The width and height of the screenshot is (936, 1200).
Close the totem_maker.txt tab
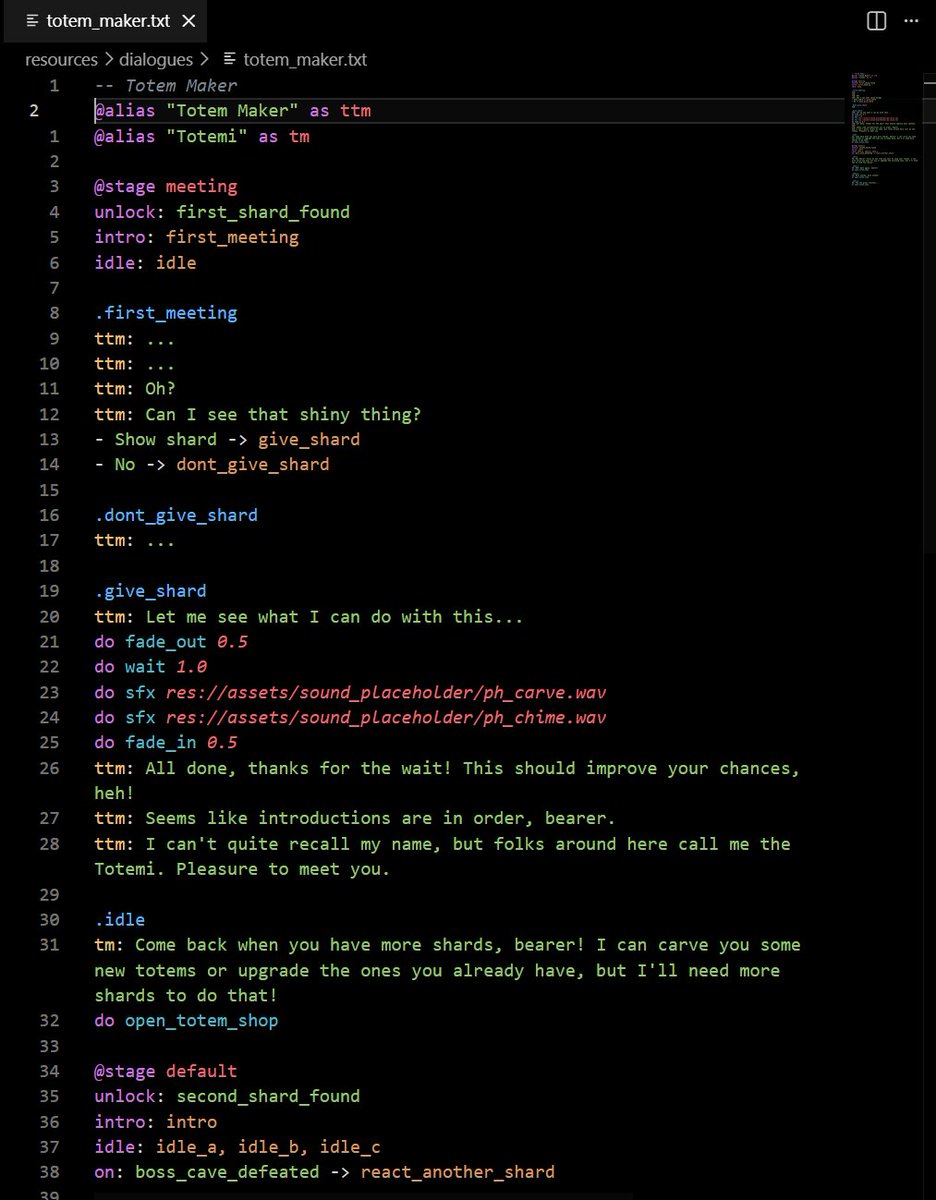189,20
